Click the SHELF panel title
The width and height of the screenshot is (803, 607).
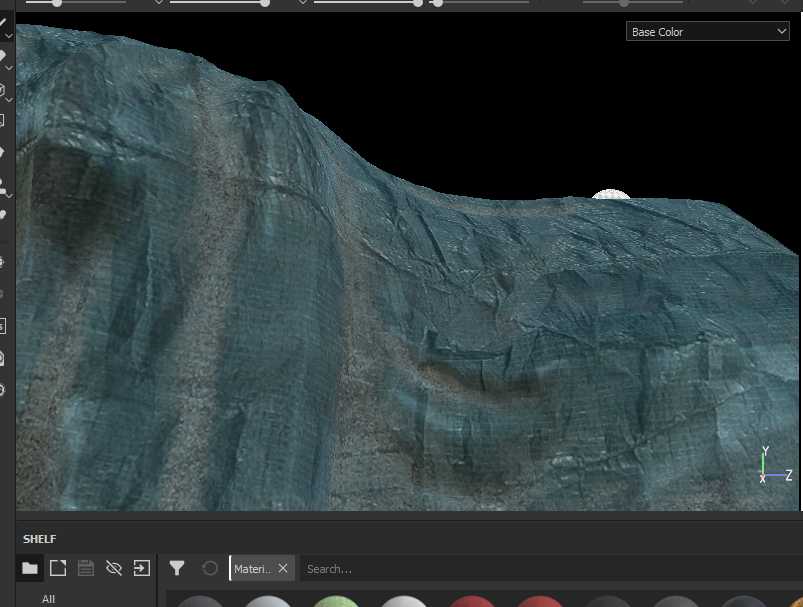click(x=39, y=539)
